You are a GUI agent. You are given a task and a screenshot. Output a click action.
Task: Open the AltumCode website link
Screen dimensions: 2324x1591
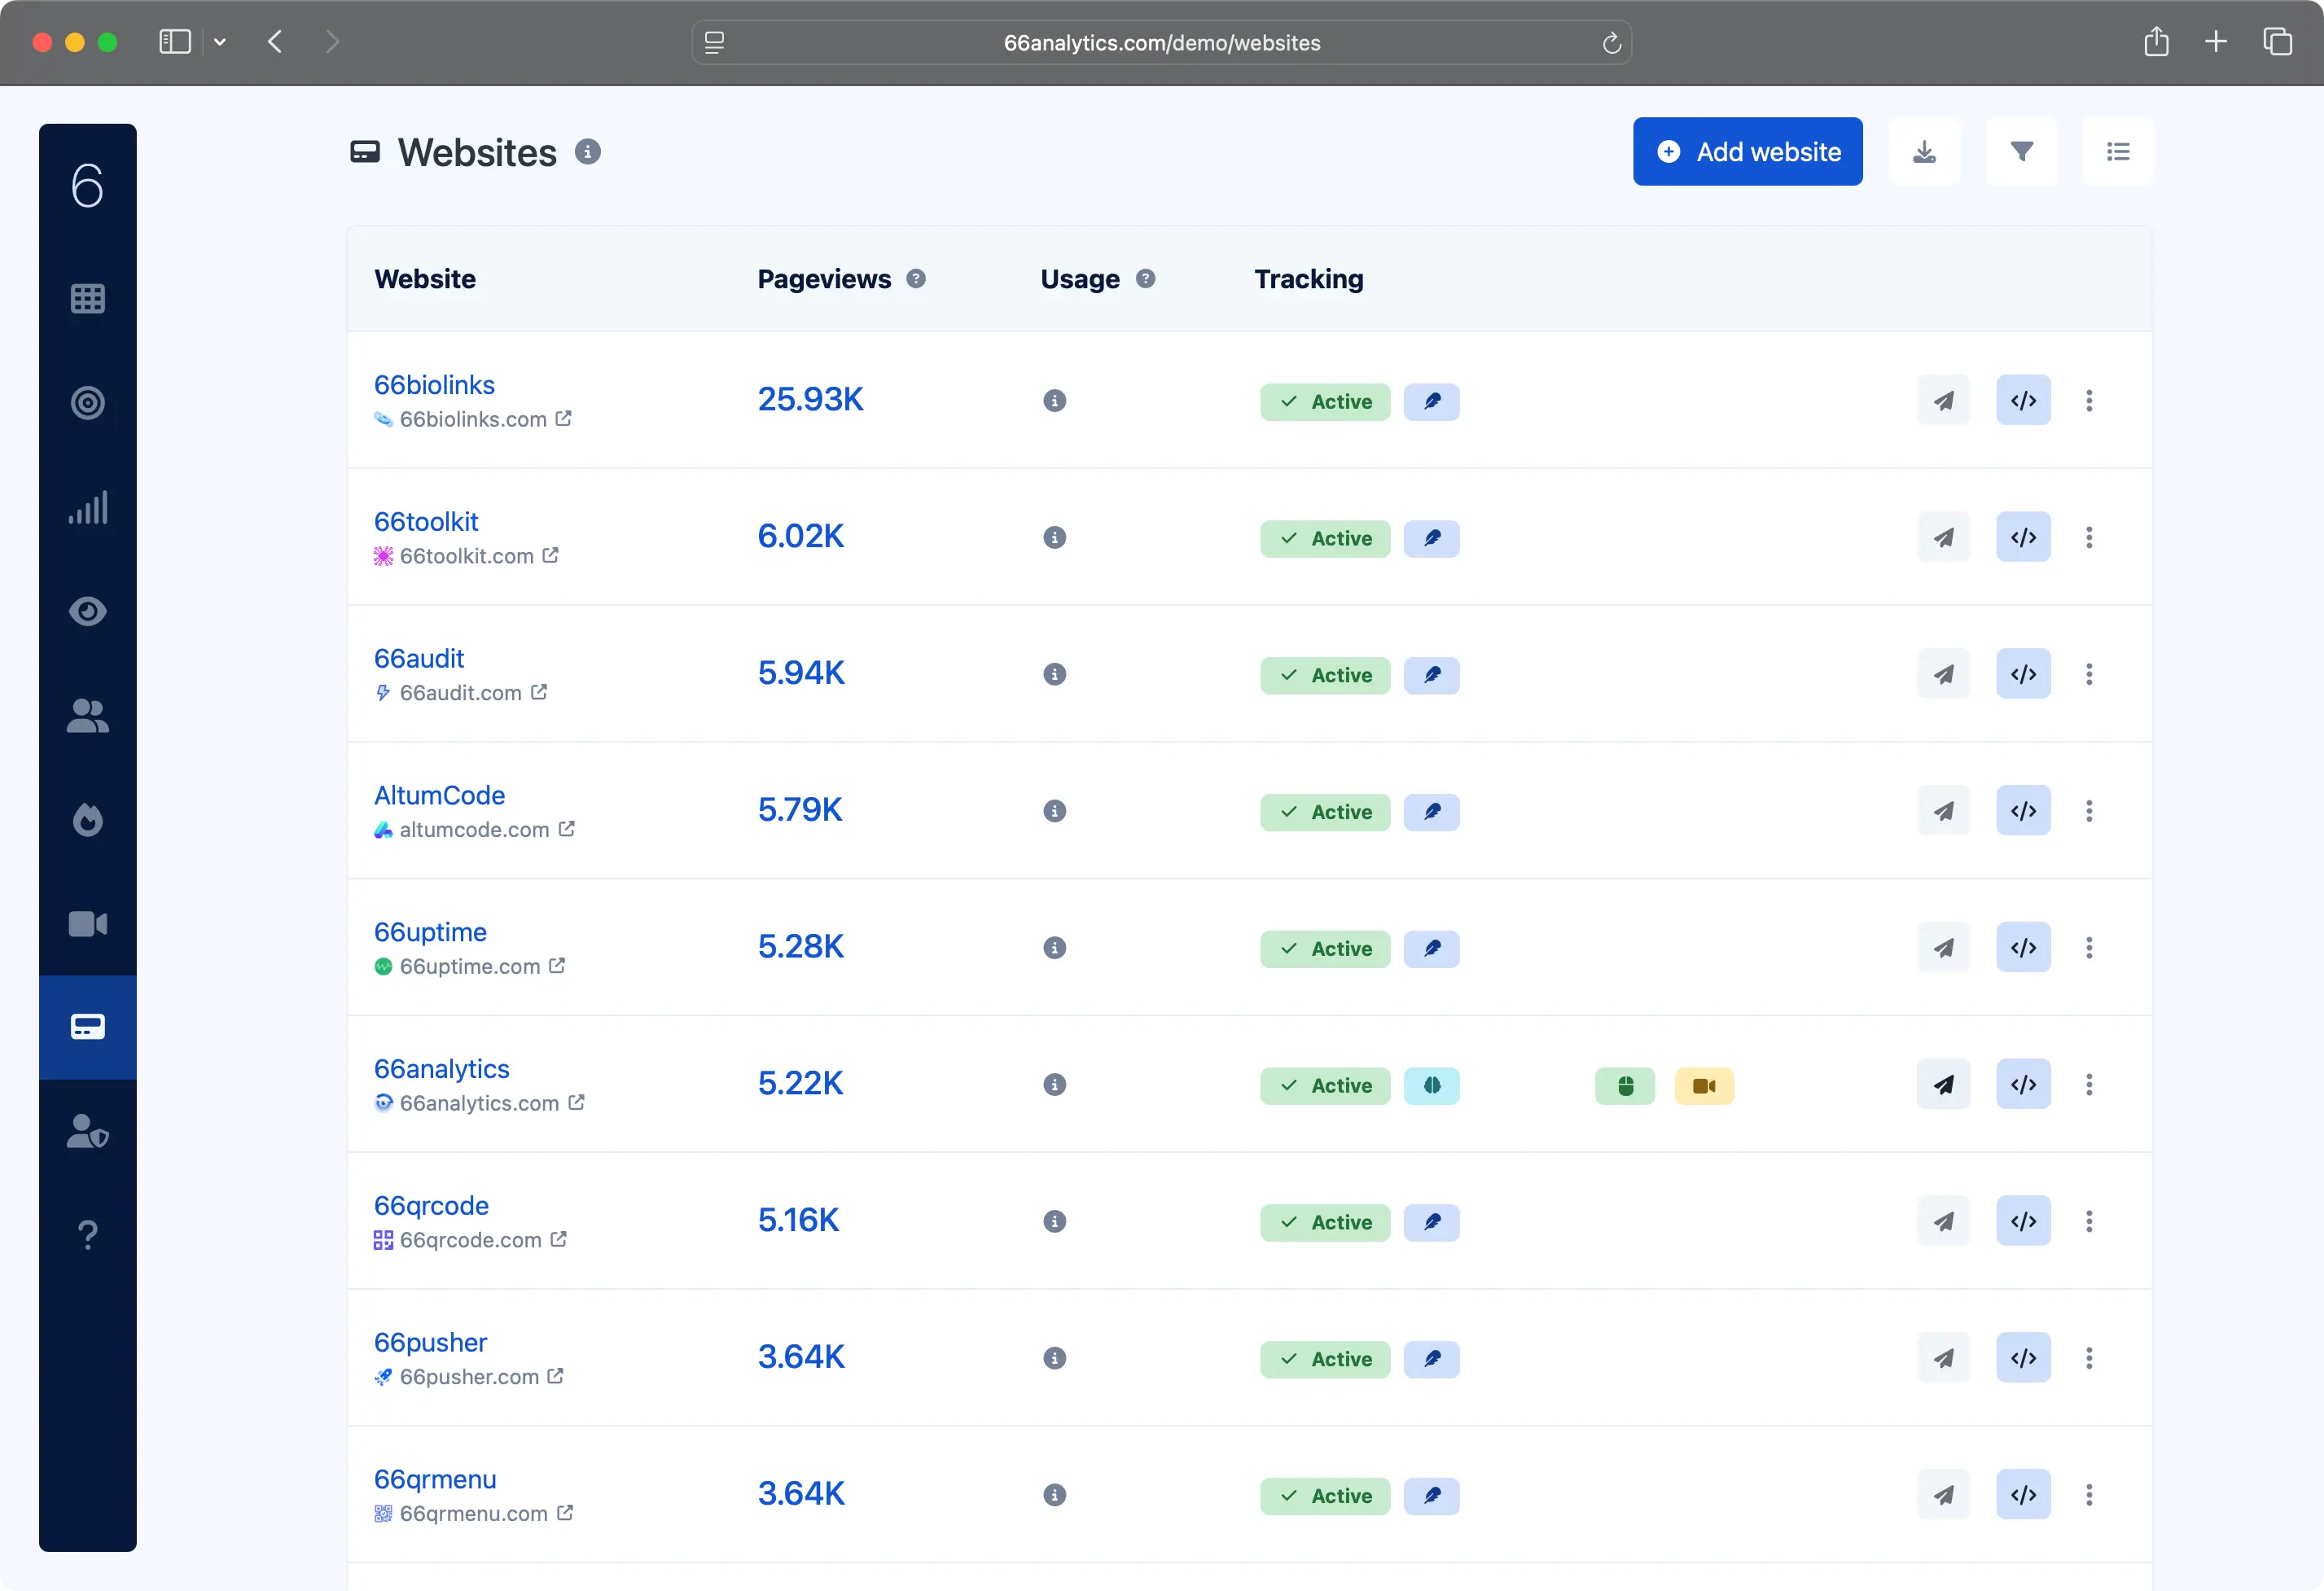(439, 796)
